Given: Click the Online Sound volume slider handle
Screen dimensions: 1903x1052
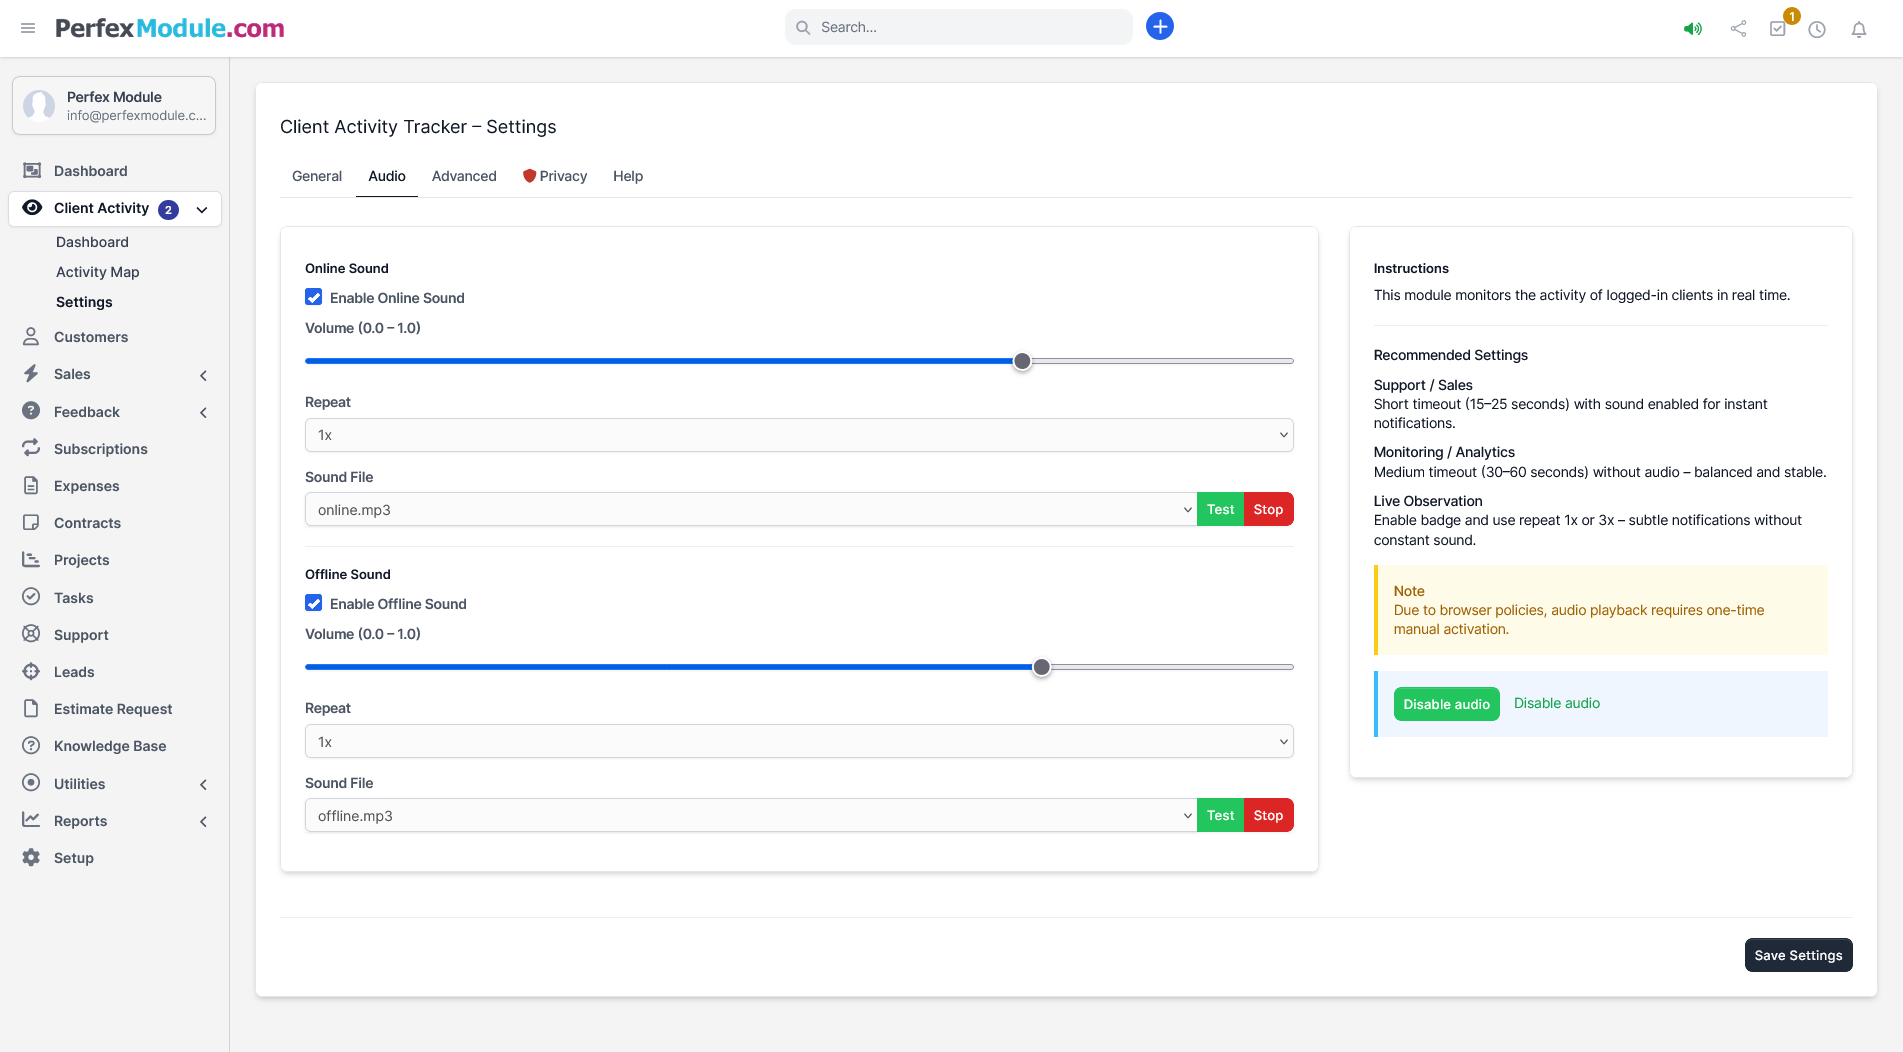Looking at the screenshot, I should [x=1022, y=361].
